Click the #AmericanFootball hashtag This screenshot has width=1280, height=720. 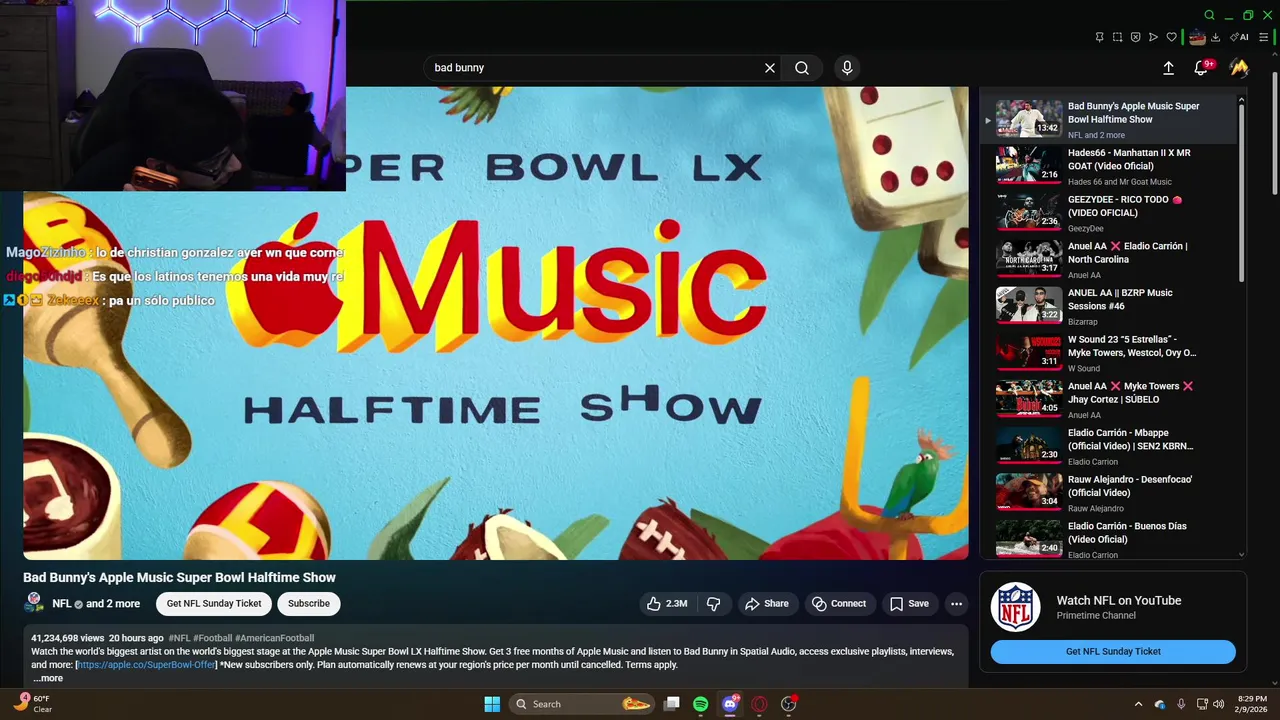(x=274, y=638)
